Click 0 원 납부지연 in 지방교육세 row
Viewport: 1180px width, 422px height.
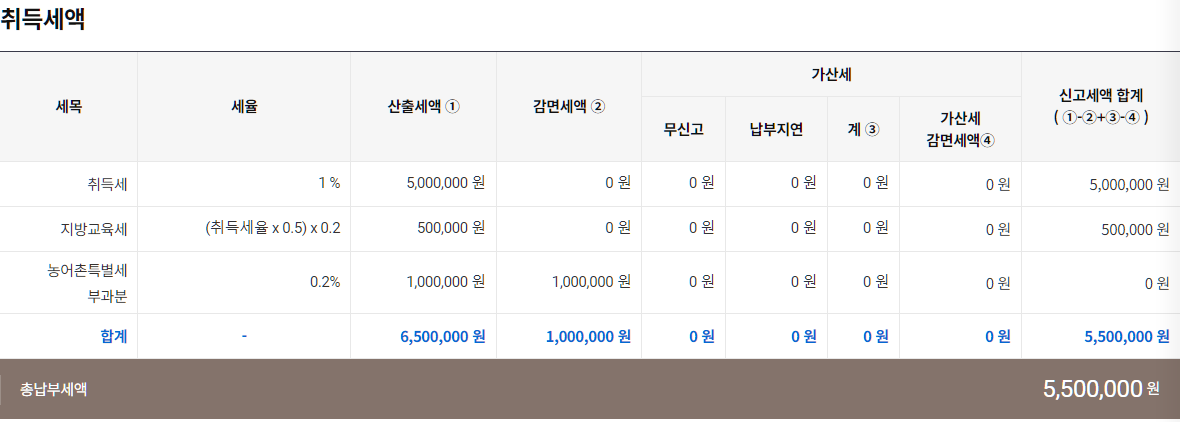[804, 227]
